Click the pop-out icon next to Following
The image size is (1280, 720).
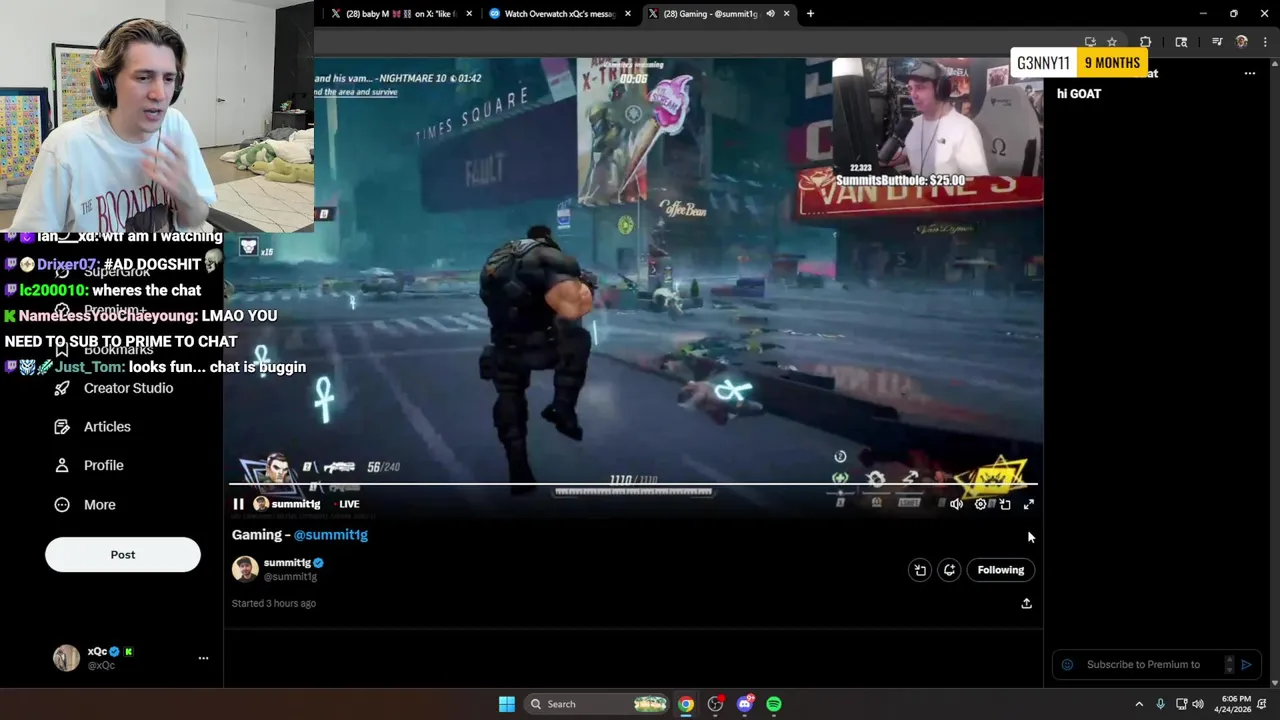point(920,570)
